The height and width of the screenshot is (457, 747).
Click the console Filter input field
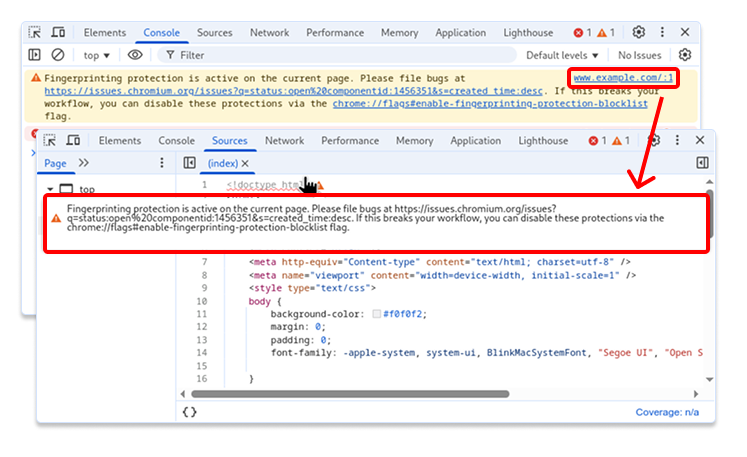340,55
